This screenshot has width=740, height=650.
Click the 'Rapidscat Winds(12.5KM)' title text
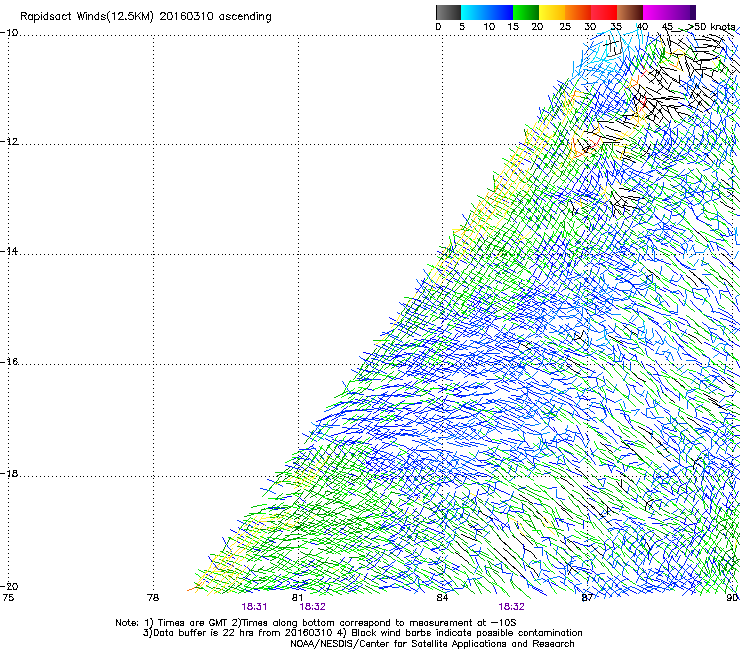pyautogui.click(x=87, y=17)
